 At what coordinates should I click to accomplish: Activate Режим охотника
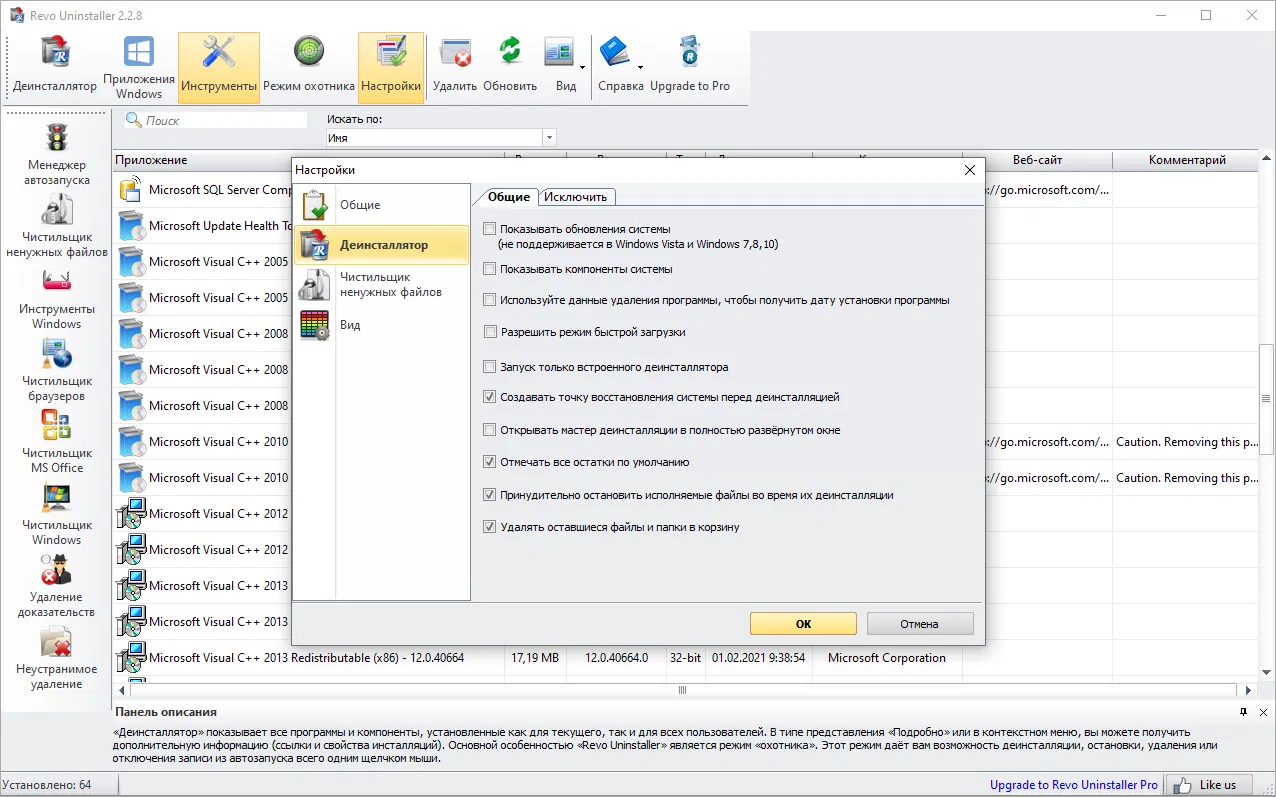coord(309,66)
